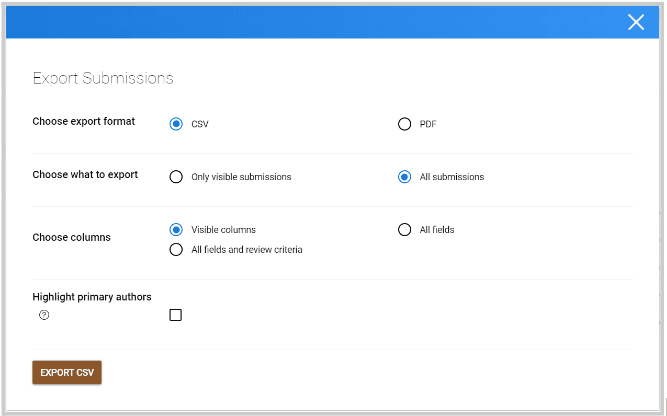This screenshot has width=667, height=416.
Task: Click the 'Highlight primary authors' label
Action: pos(92,296)
